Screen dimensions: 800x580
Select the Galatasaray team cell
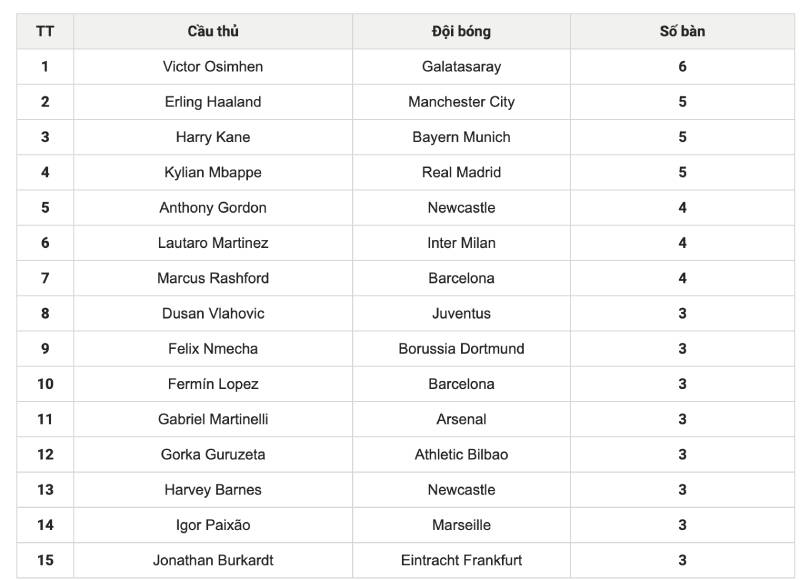click(461, 67)
